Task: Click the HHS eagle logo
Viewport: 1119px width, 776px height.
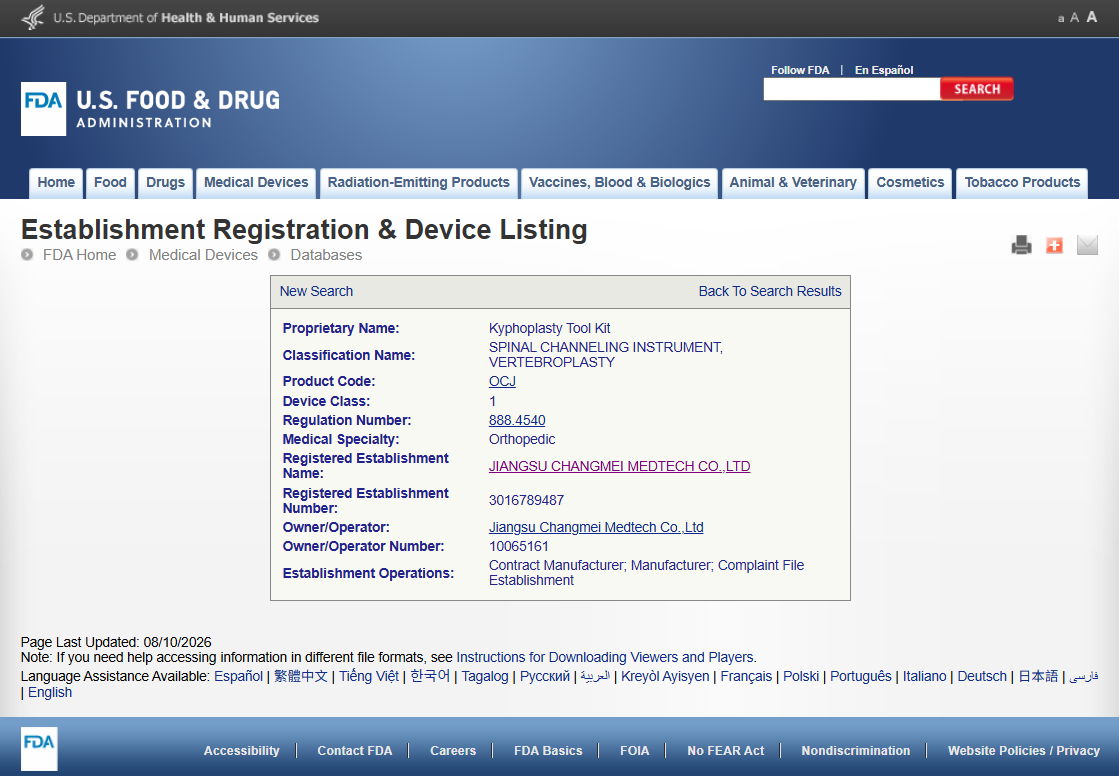Action: [x=33, y=17]
